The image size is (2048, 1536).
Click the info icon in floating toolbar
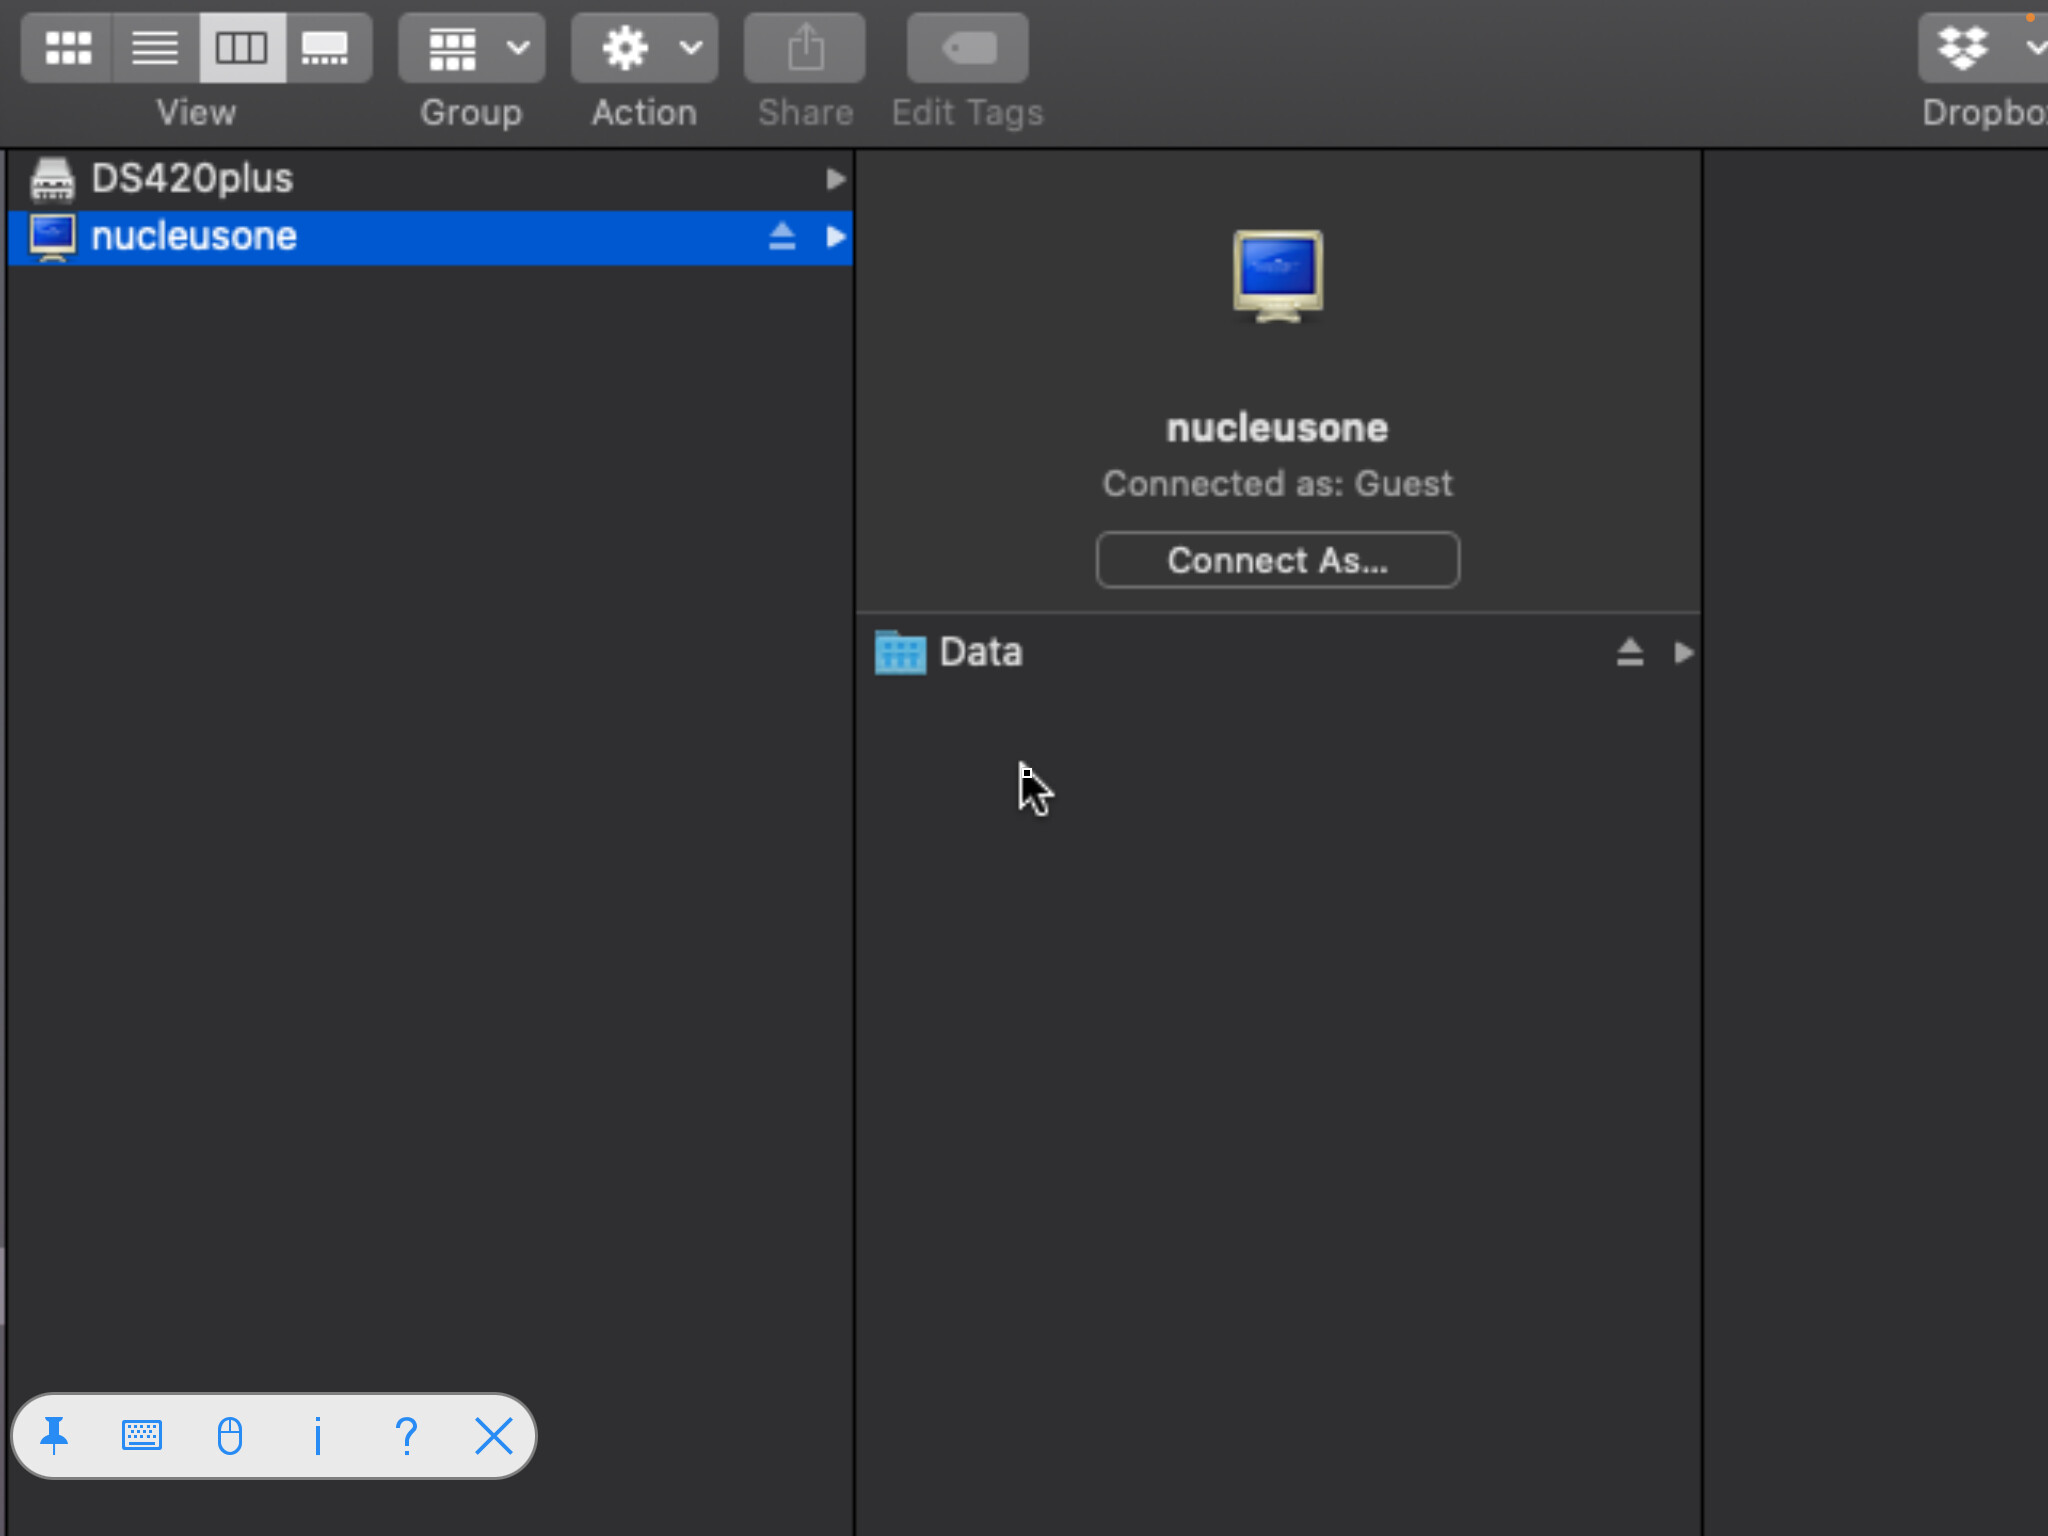318,1436
